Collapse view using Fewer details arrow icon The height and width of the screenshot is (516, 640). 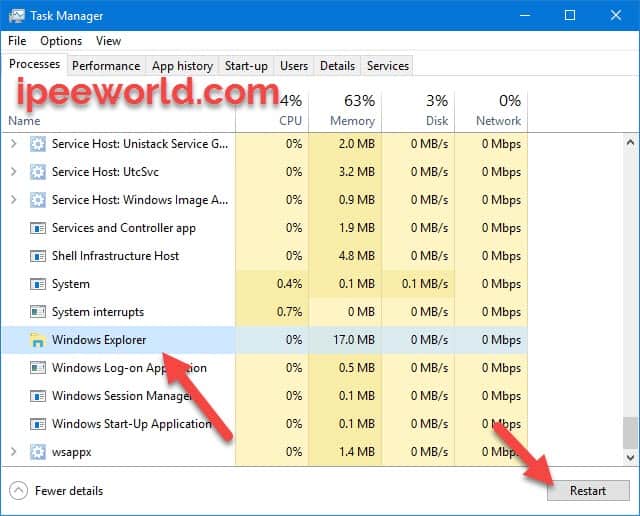click(18, 491)
